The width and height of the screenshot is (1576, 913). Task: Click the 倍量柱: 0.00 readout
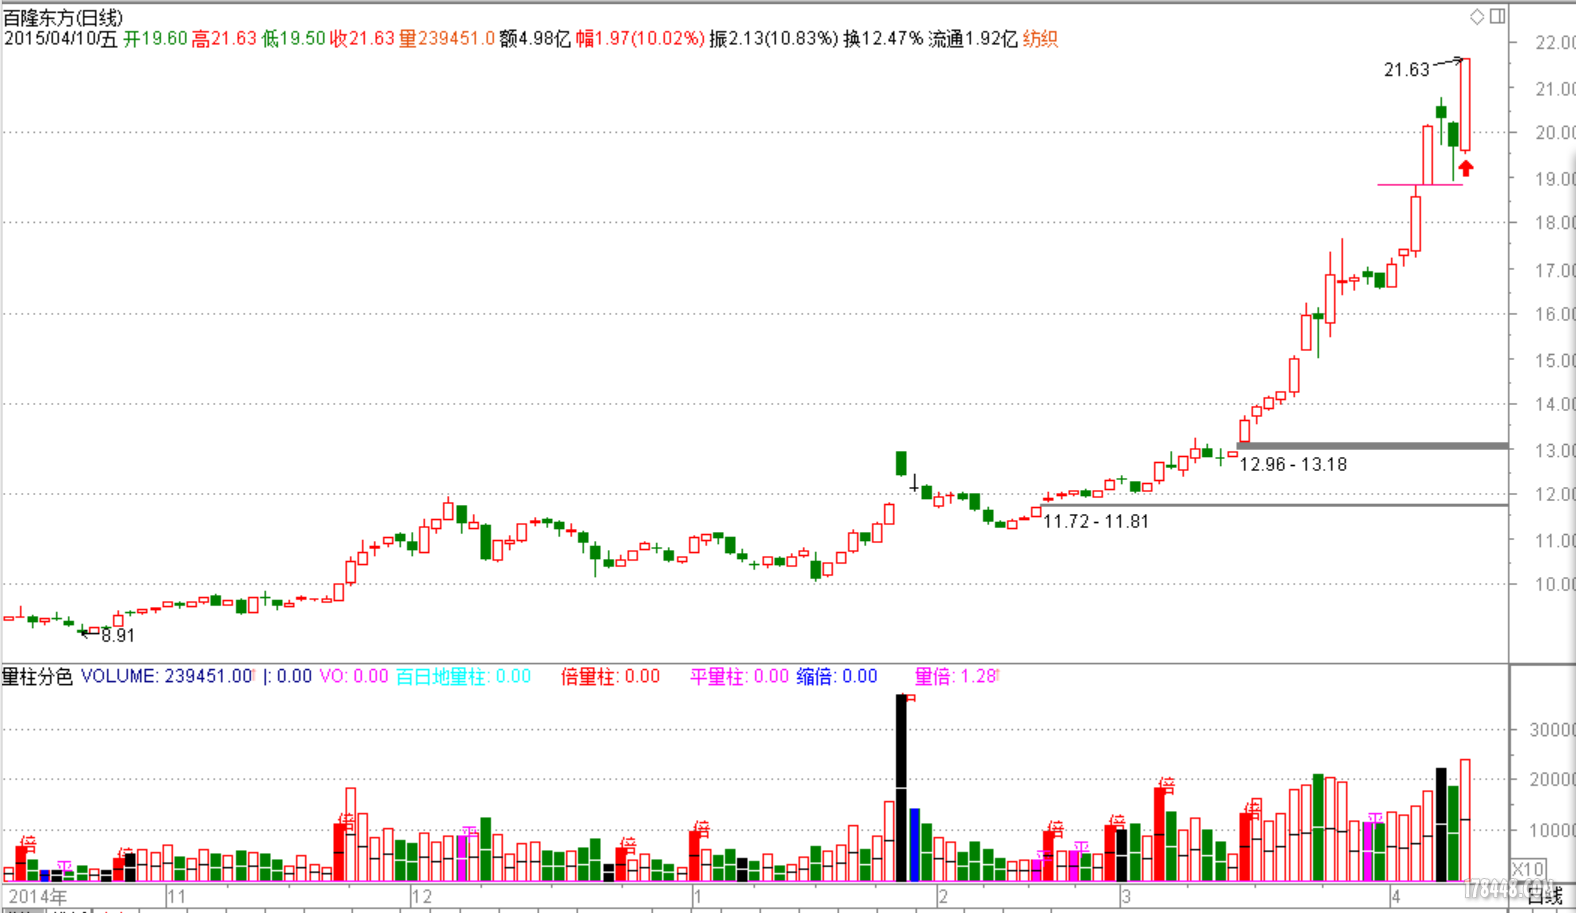(x=610, y=677)
